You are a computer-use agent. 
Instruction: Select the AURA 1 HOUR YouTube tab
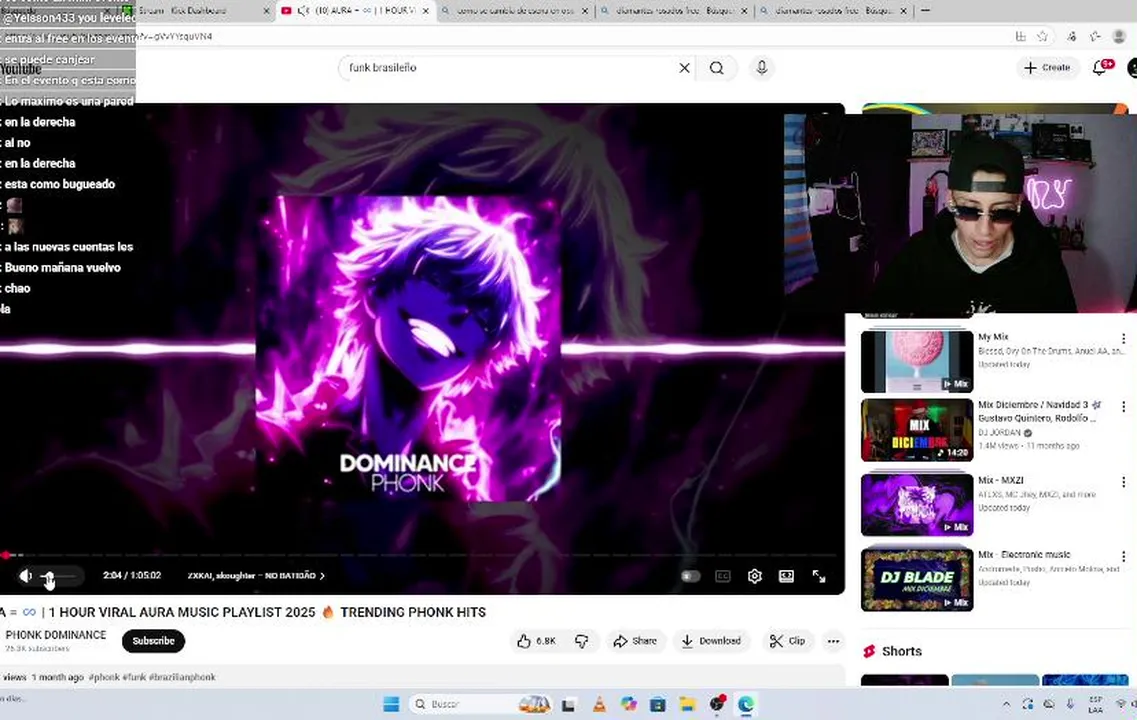(x=355, y=11)
